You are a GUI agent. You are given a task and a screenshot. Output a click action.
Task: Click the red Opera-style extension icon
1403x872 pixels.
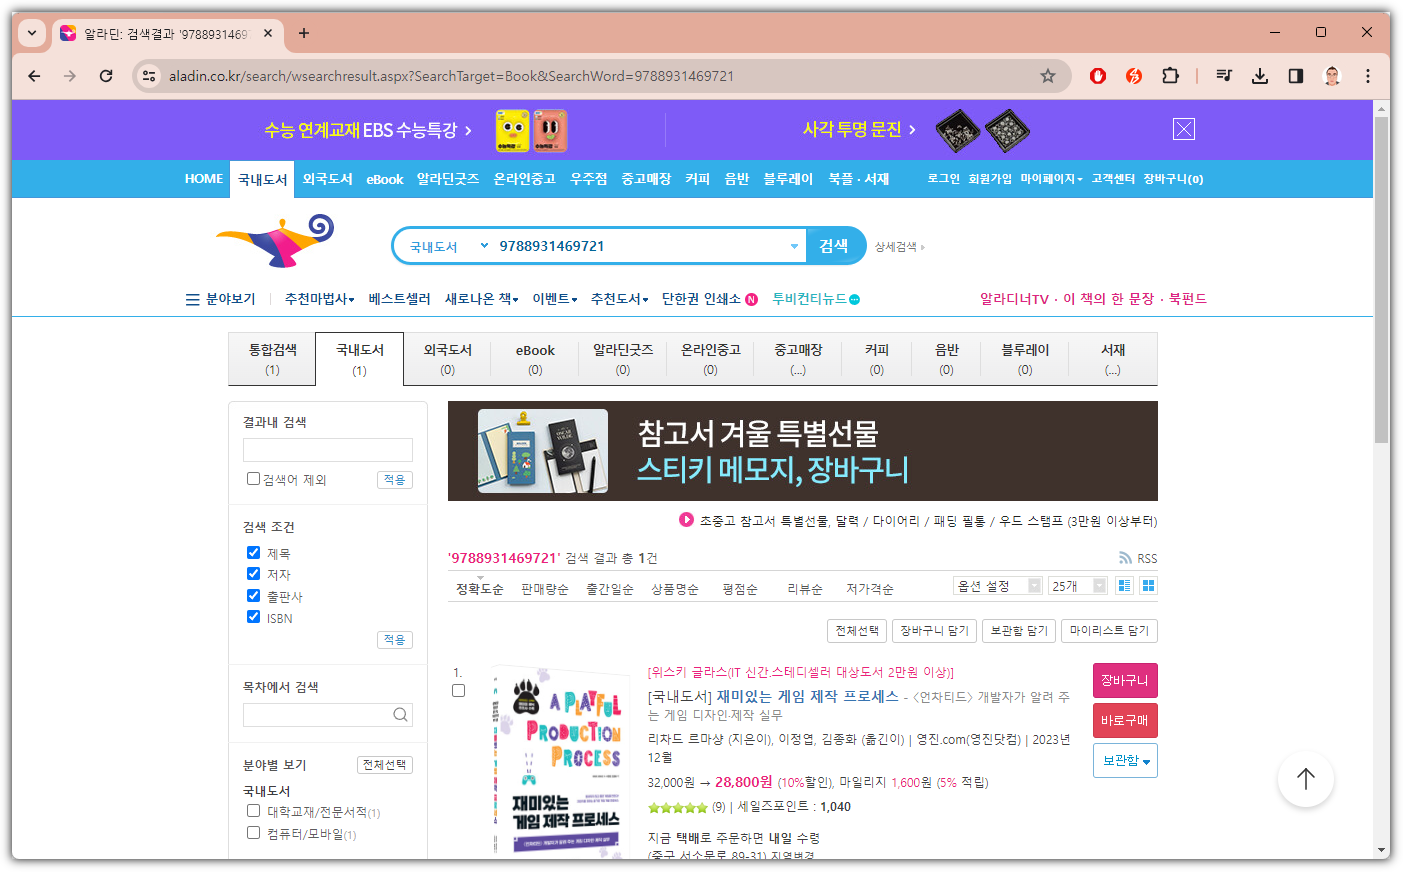click(x=1098, y=76)
